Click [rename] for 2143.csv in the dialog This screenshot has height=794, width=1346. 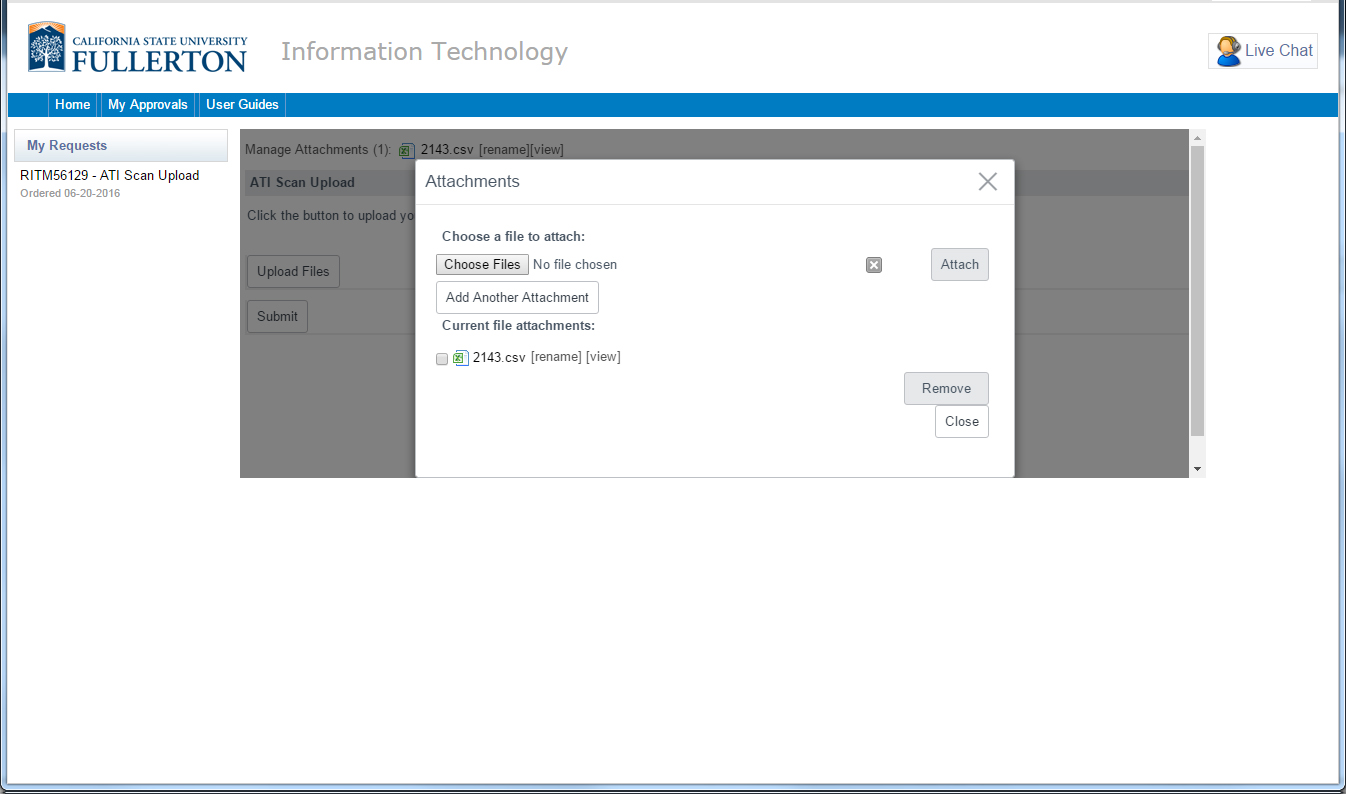[556, 356]
